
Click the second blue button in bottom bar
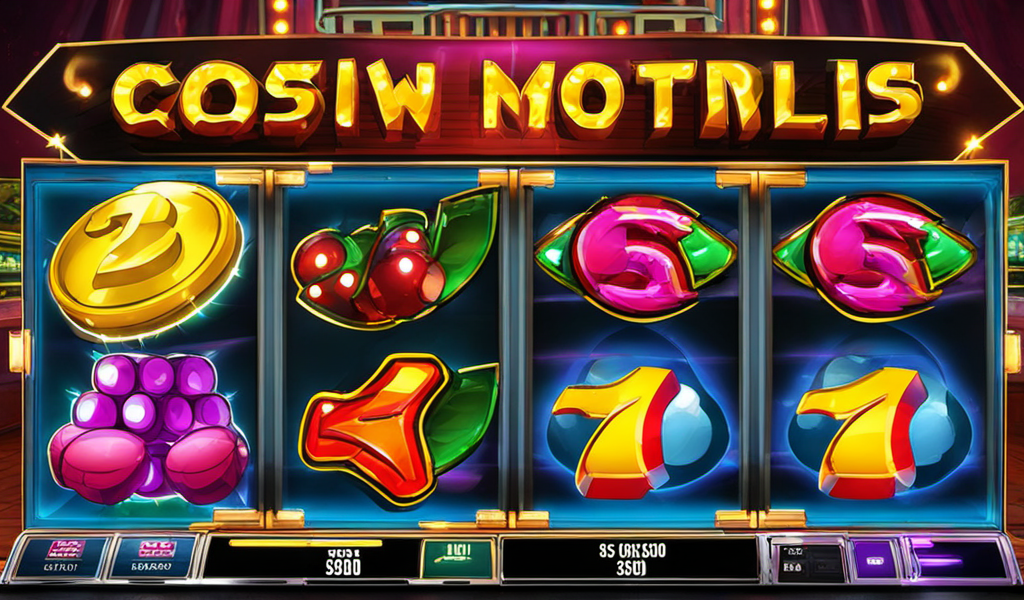click(154, 557)
